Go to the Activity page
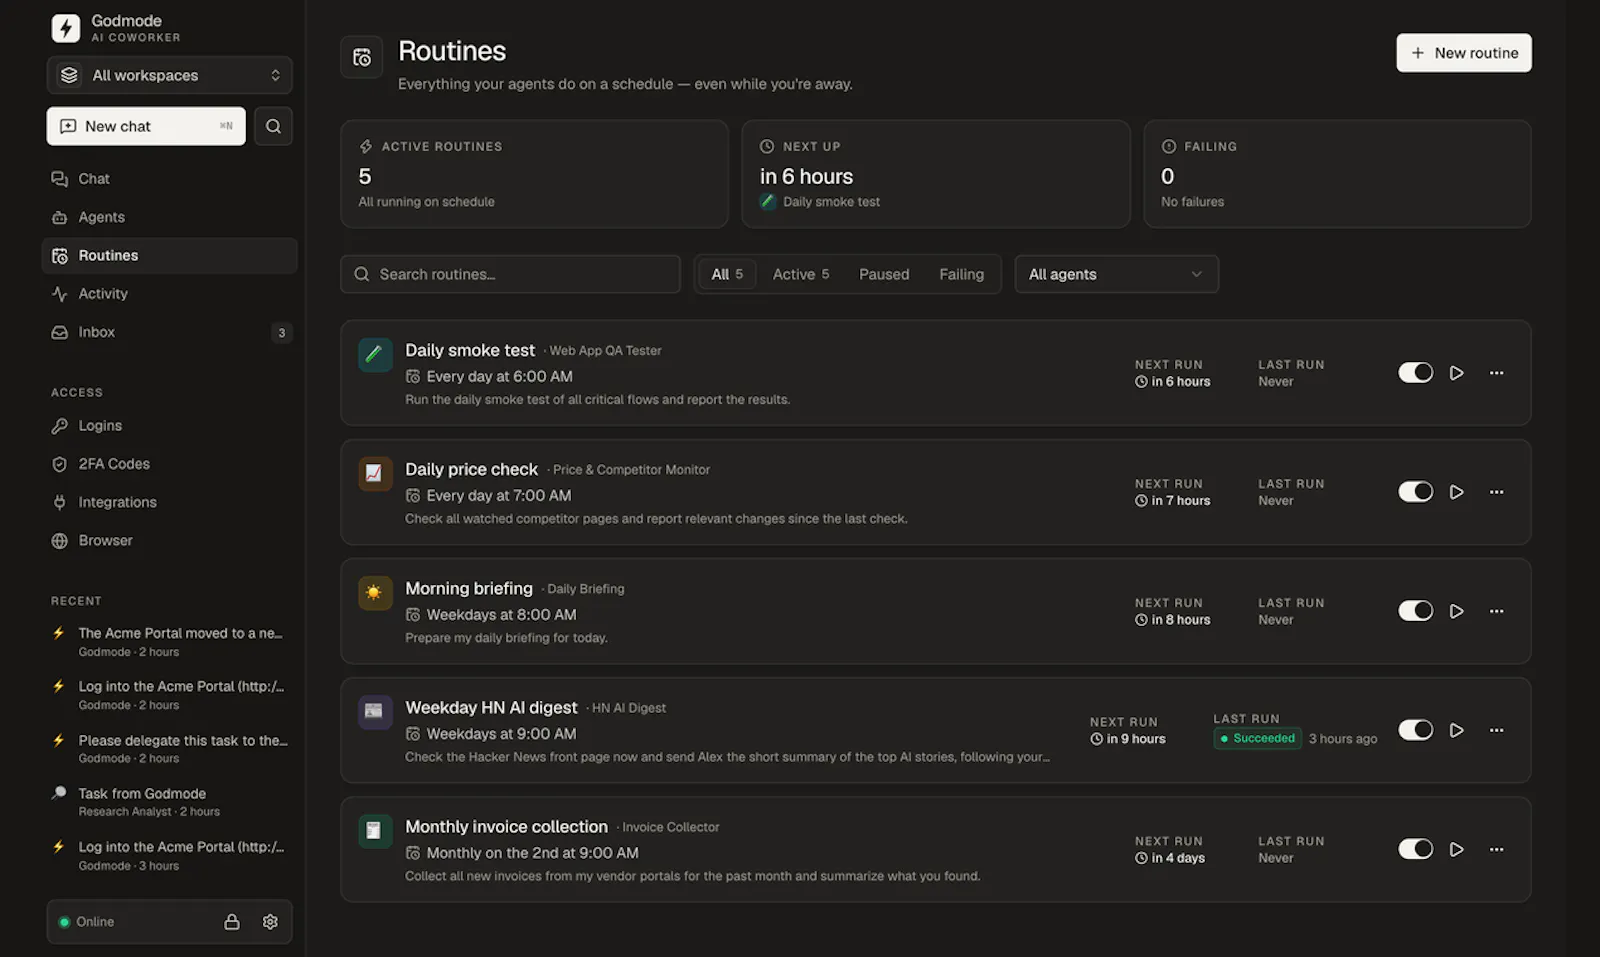The image size is (1600, 957). [169, 294]
